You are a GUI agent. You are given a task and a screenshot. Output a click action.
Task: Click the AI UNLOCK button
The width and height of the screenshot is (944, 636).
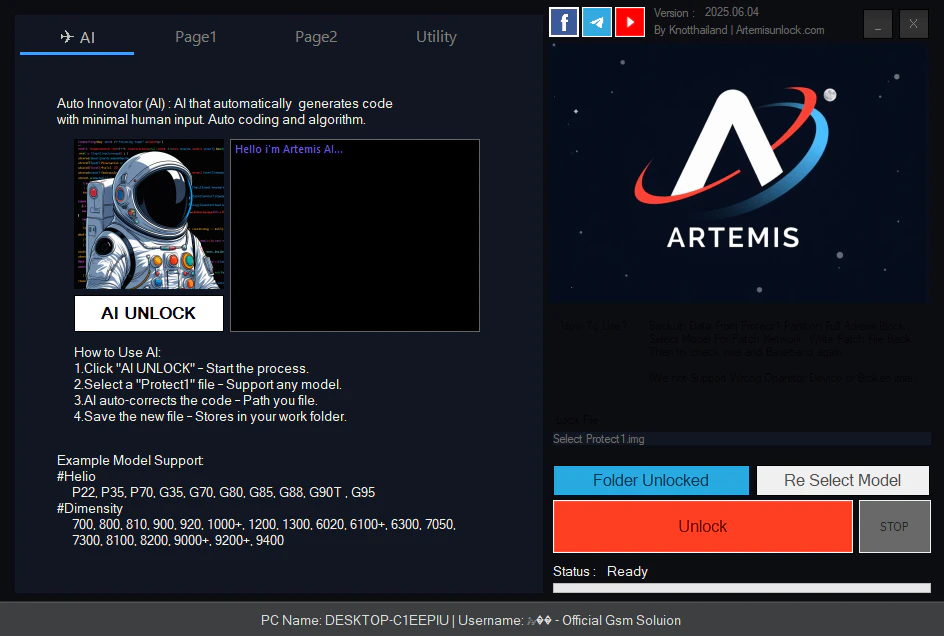(149, 313)
